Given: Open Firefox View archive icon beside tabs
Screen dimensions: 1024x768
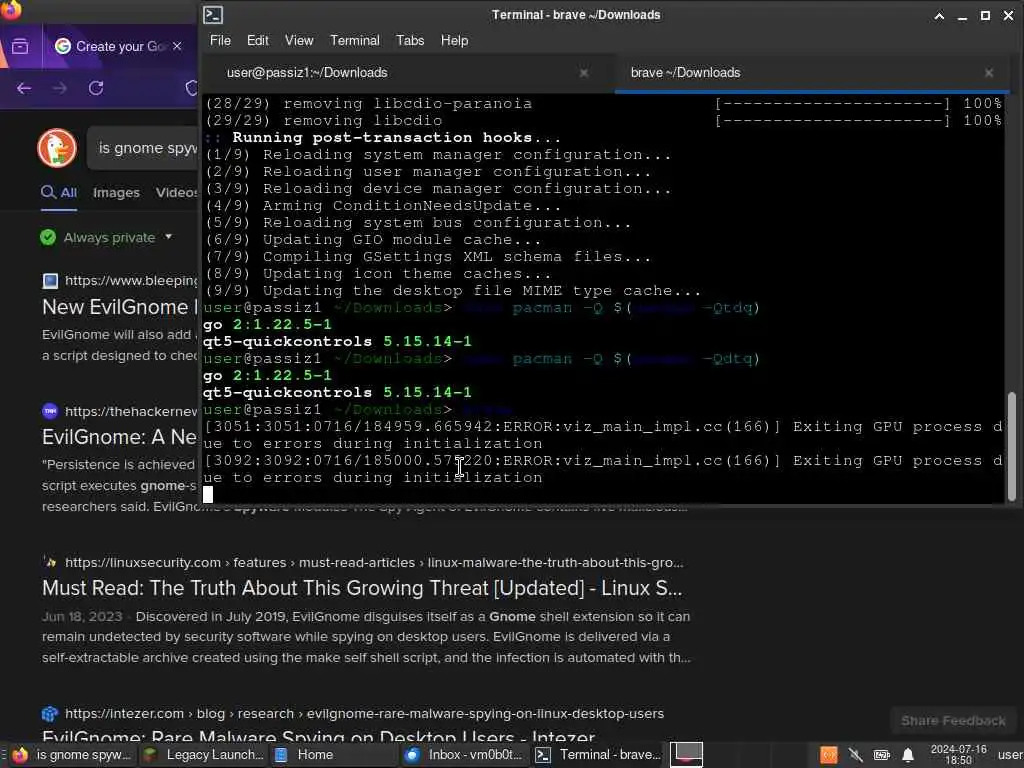Looking at the screenshot, I should 20,46.
